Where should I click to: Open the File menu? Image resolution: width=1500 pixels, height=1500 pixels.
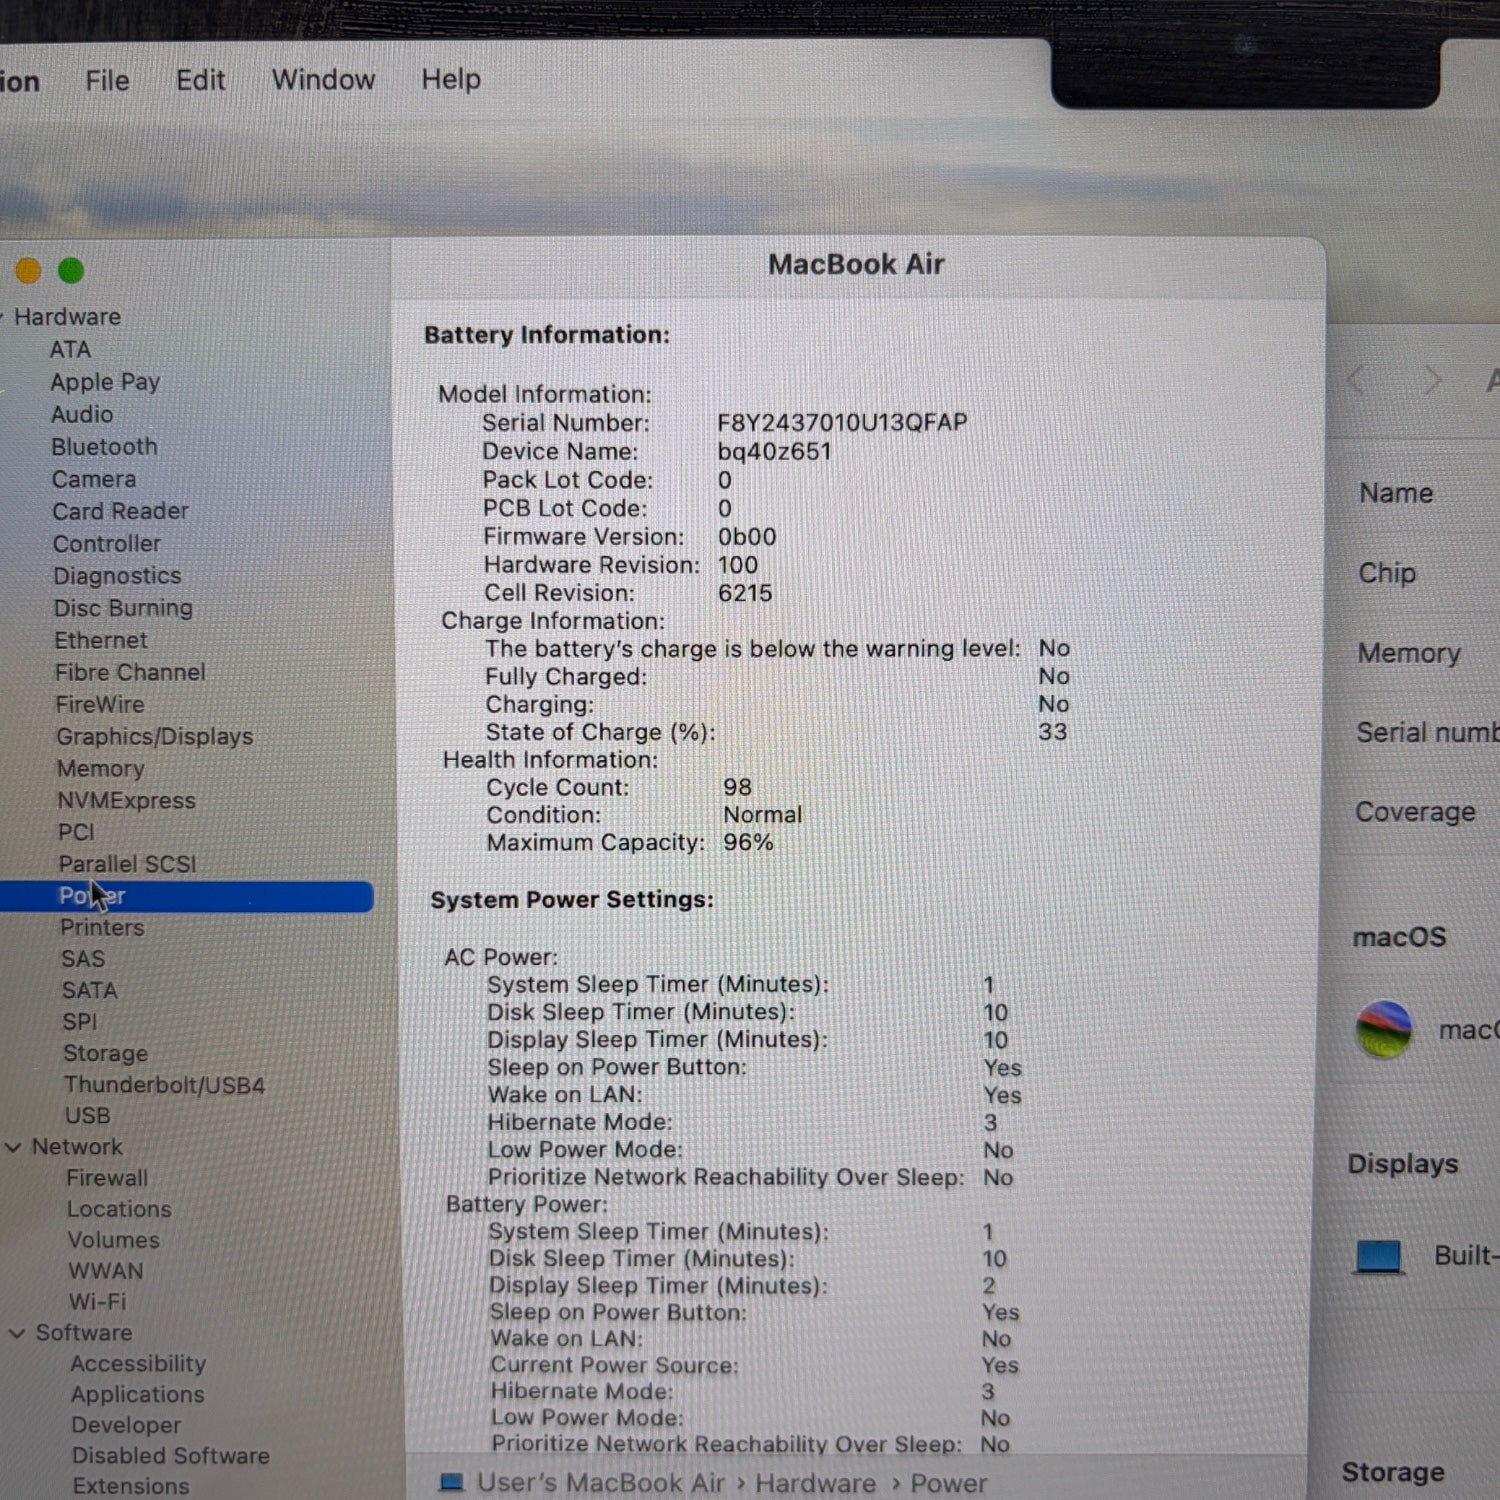(107, 80)
